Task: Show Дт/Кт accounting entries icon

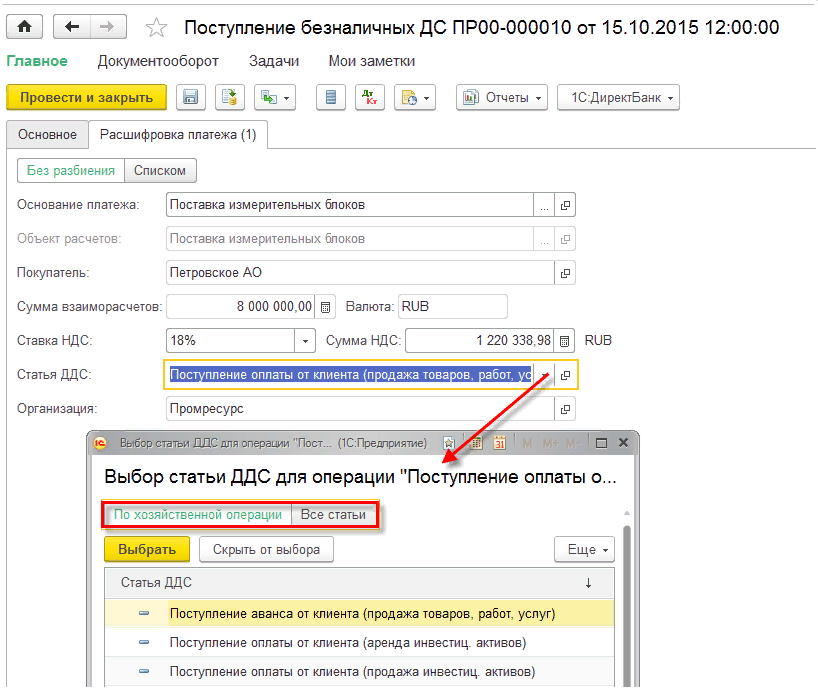Action: click(x=371, y=97)
